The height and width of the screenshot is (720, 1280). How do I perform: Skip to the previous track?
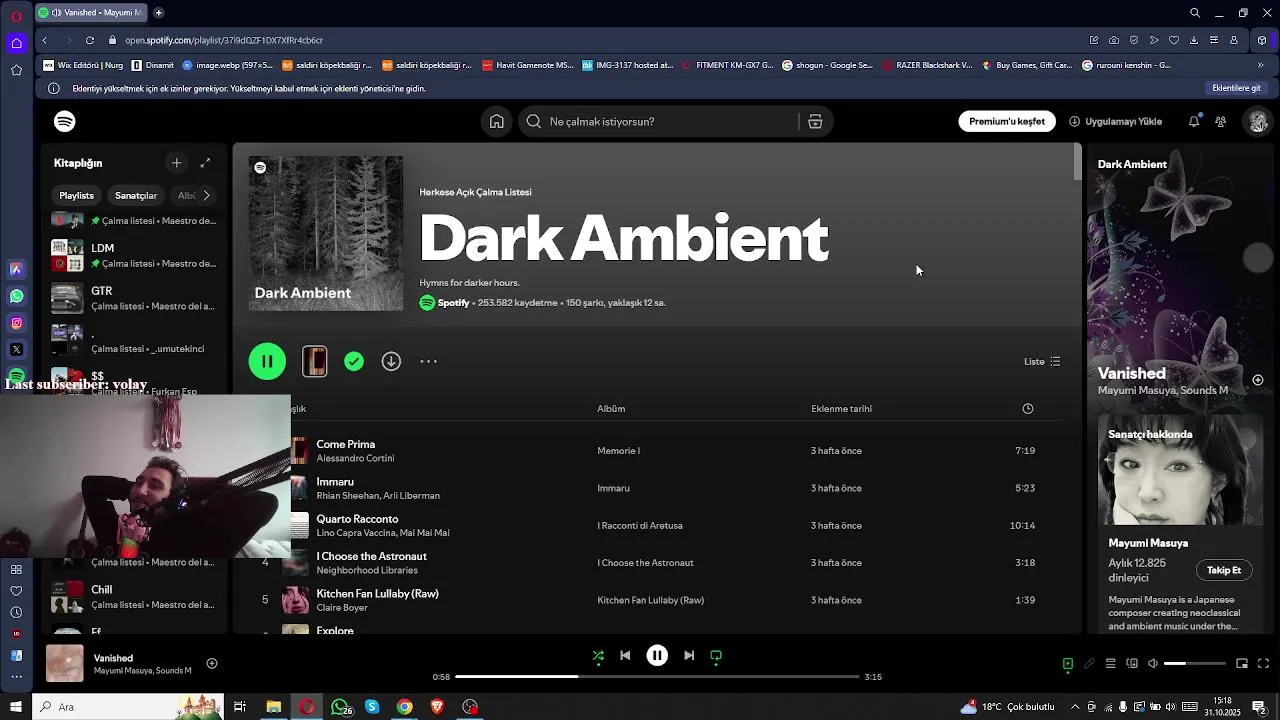click(x=625, y=656)
